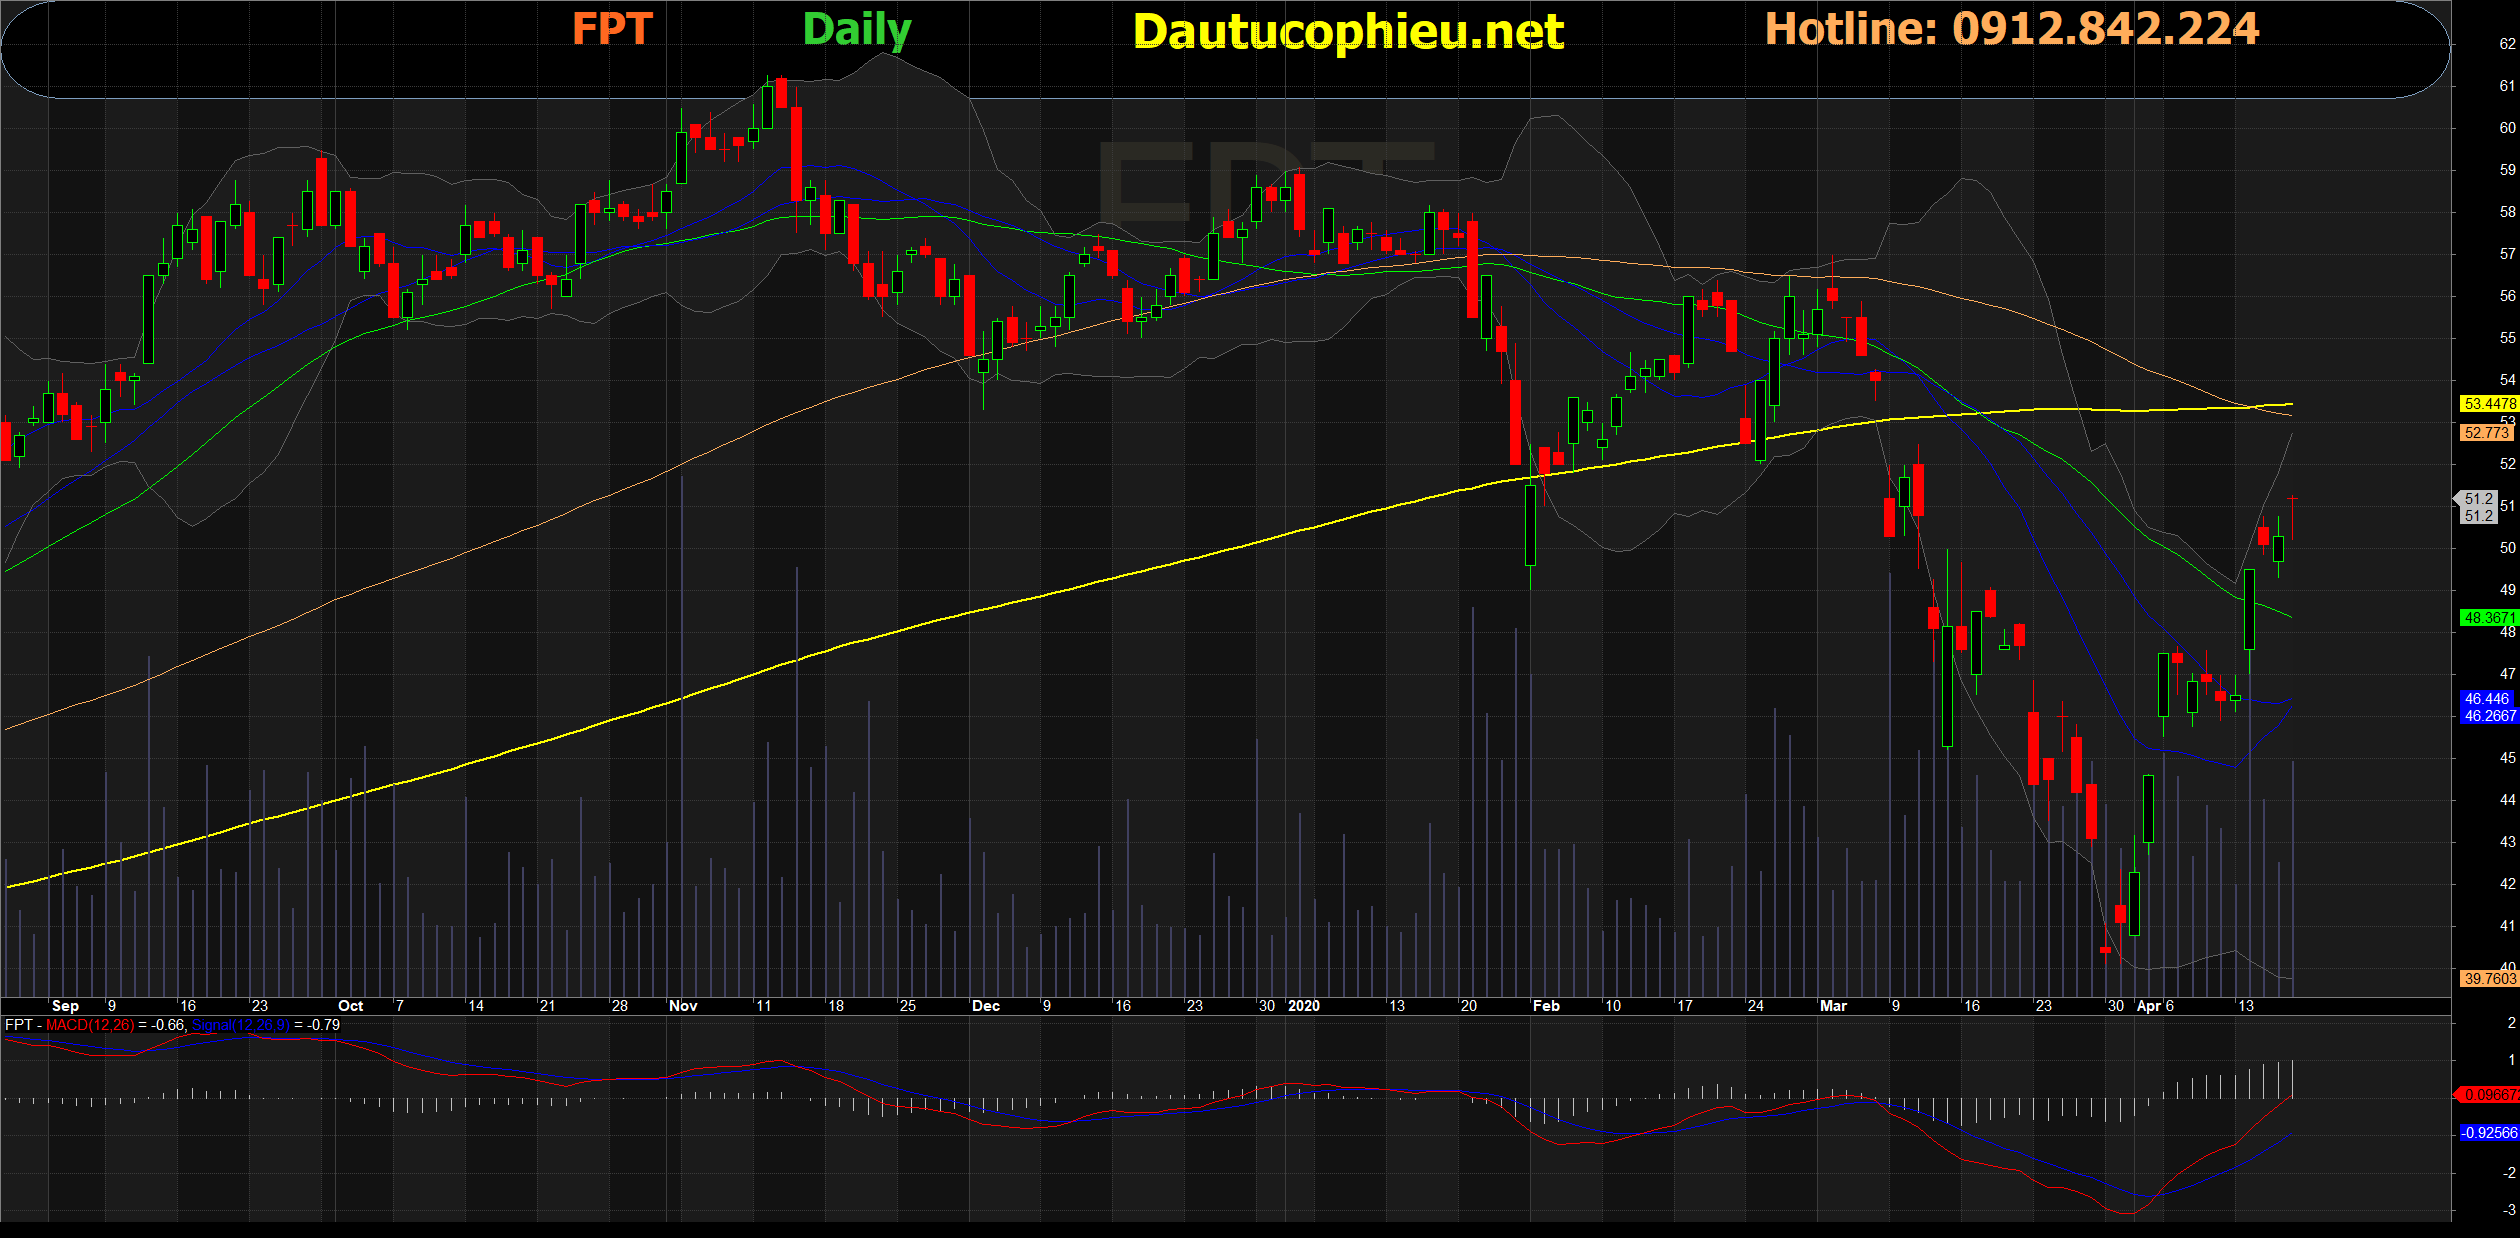The height and width of the screenshot is (1238, 2520).
Task: Click the blue -0.92566 signal value tag
Action: tap(2489, 1133)
